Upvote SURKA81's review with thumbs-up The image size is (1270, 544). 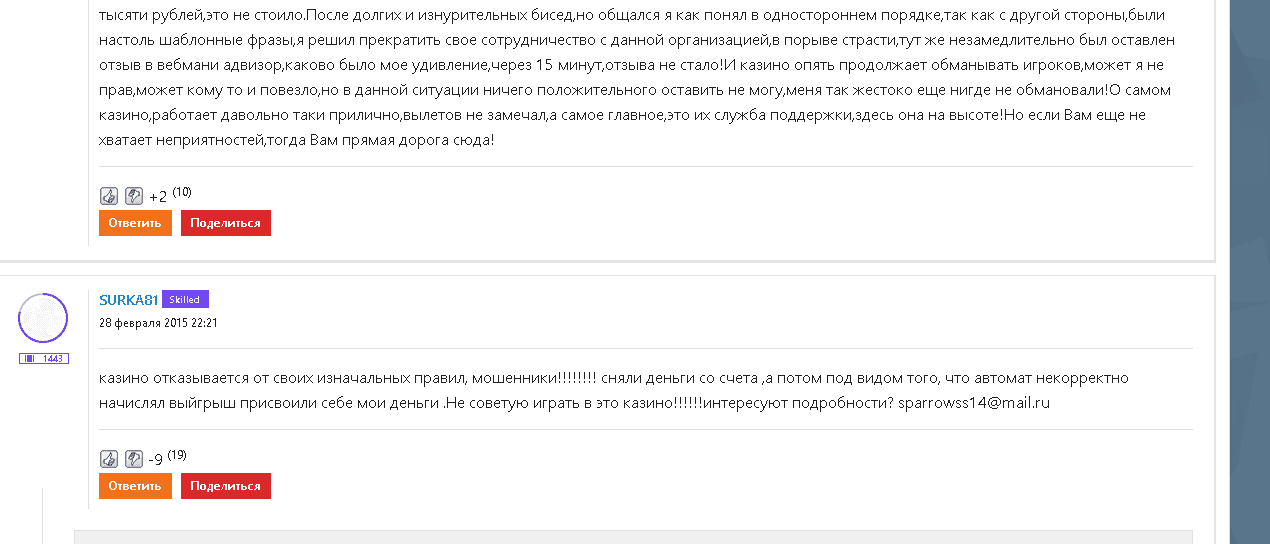109,459
